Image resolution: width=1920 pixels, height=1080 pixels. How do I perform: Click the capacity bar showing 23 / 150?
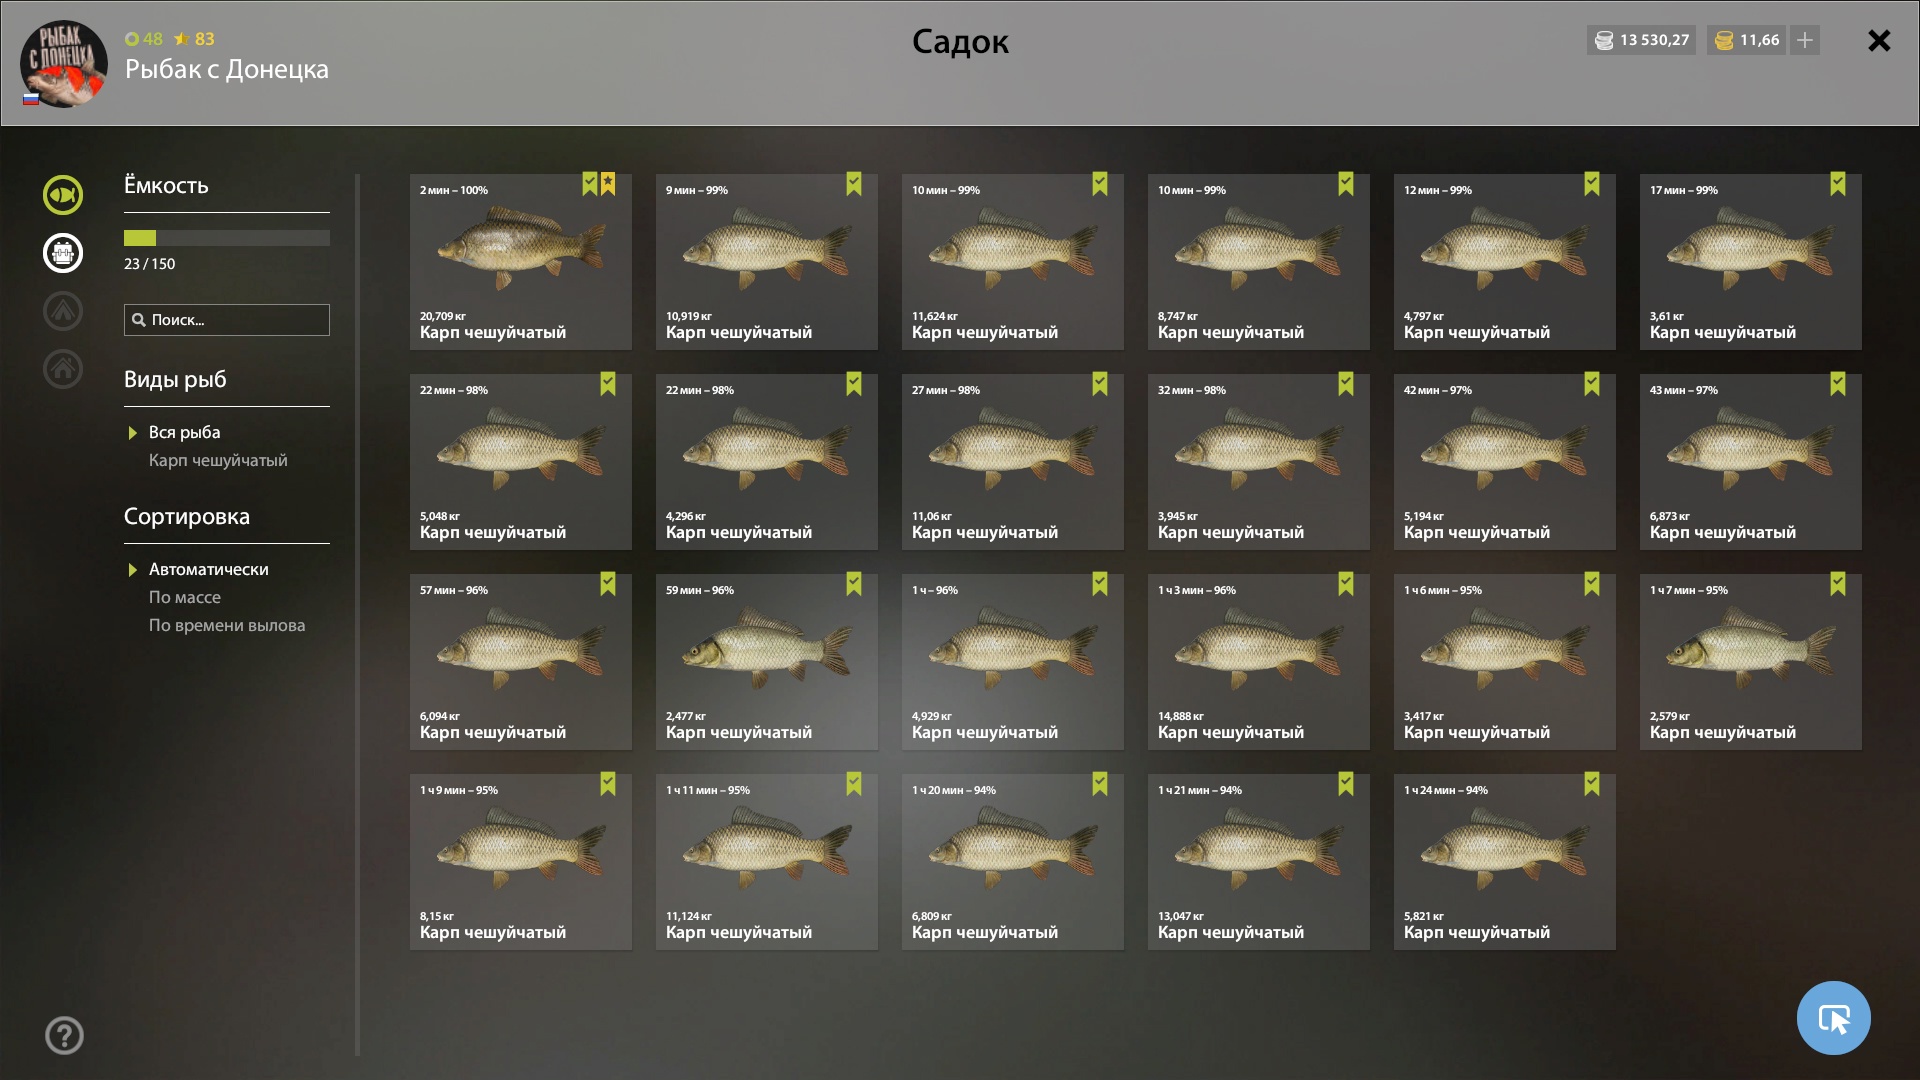227,238
